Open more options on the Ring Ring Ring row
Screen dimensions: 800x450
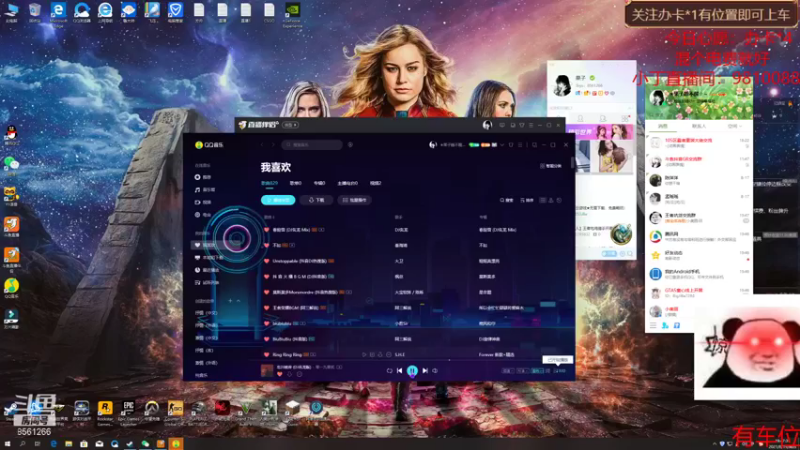coord(389,355)
